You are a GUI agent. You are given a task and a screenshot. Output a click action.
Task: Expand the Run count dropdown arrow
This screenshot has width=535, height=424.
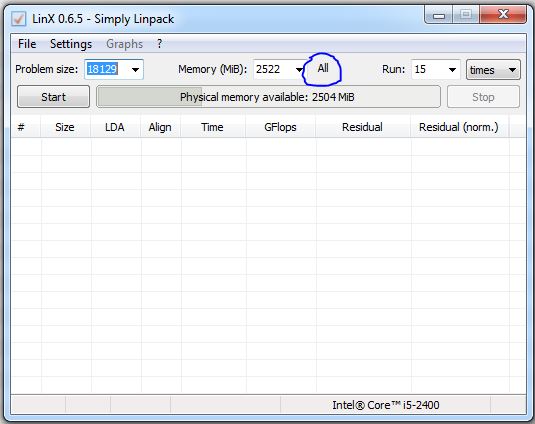point(452,70)
